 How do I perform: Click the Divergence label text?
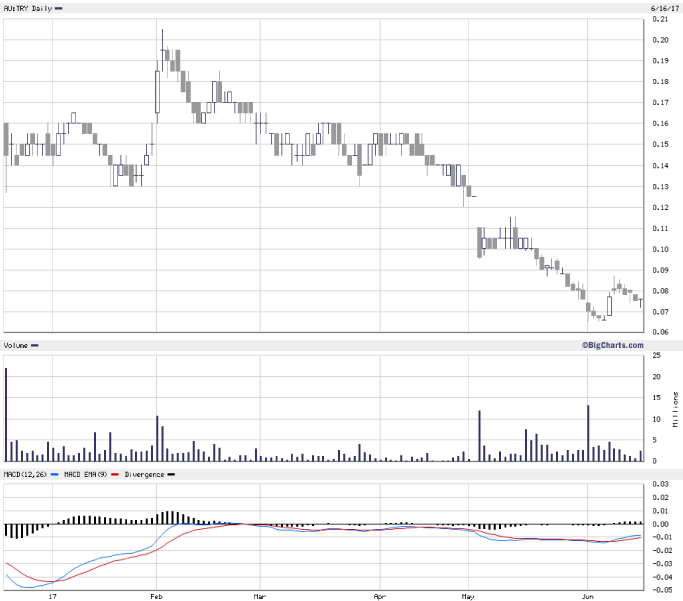[143, 473]
